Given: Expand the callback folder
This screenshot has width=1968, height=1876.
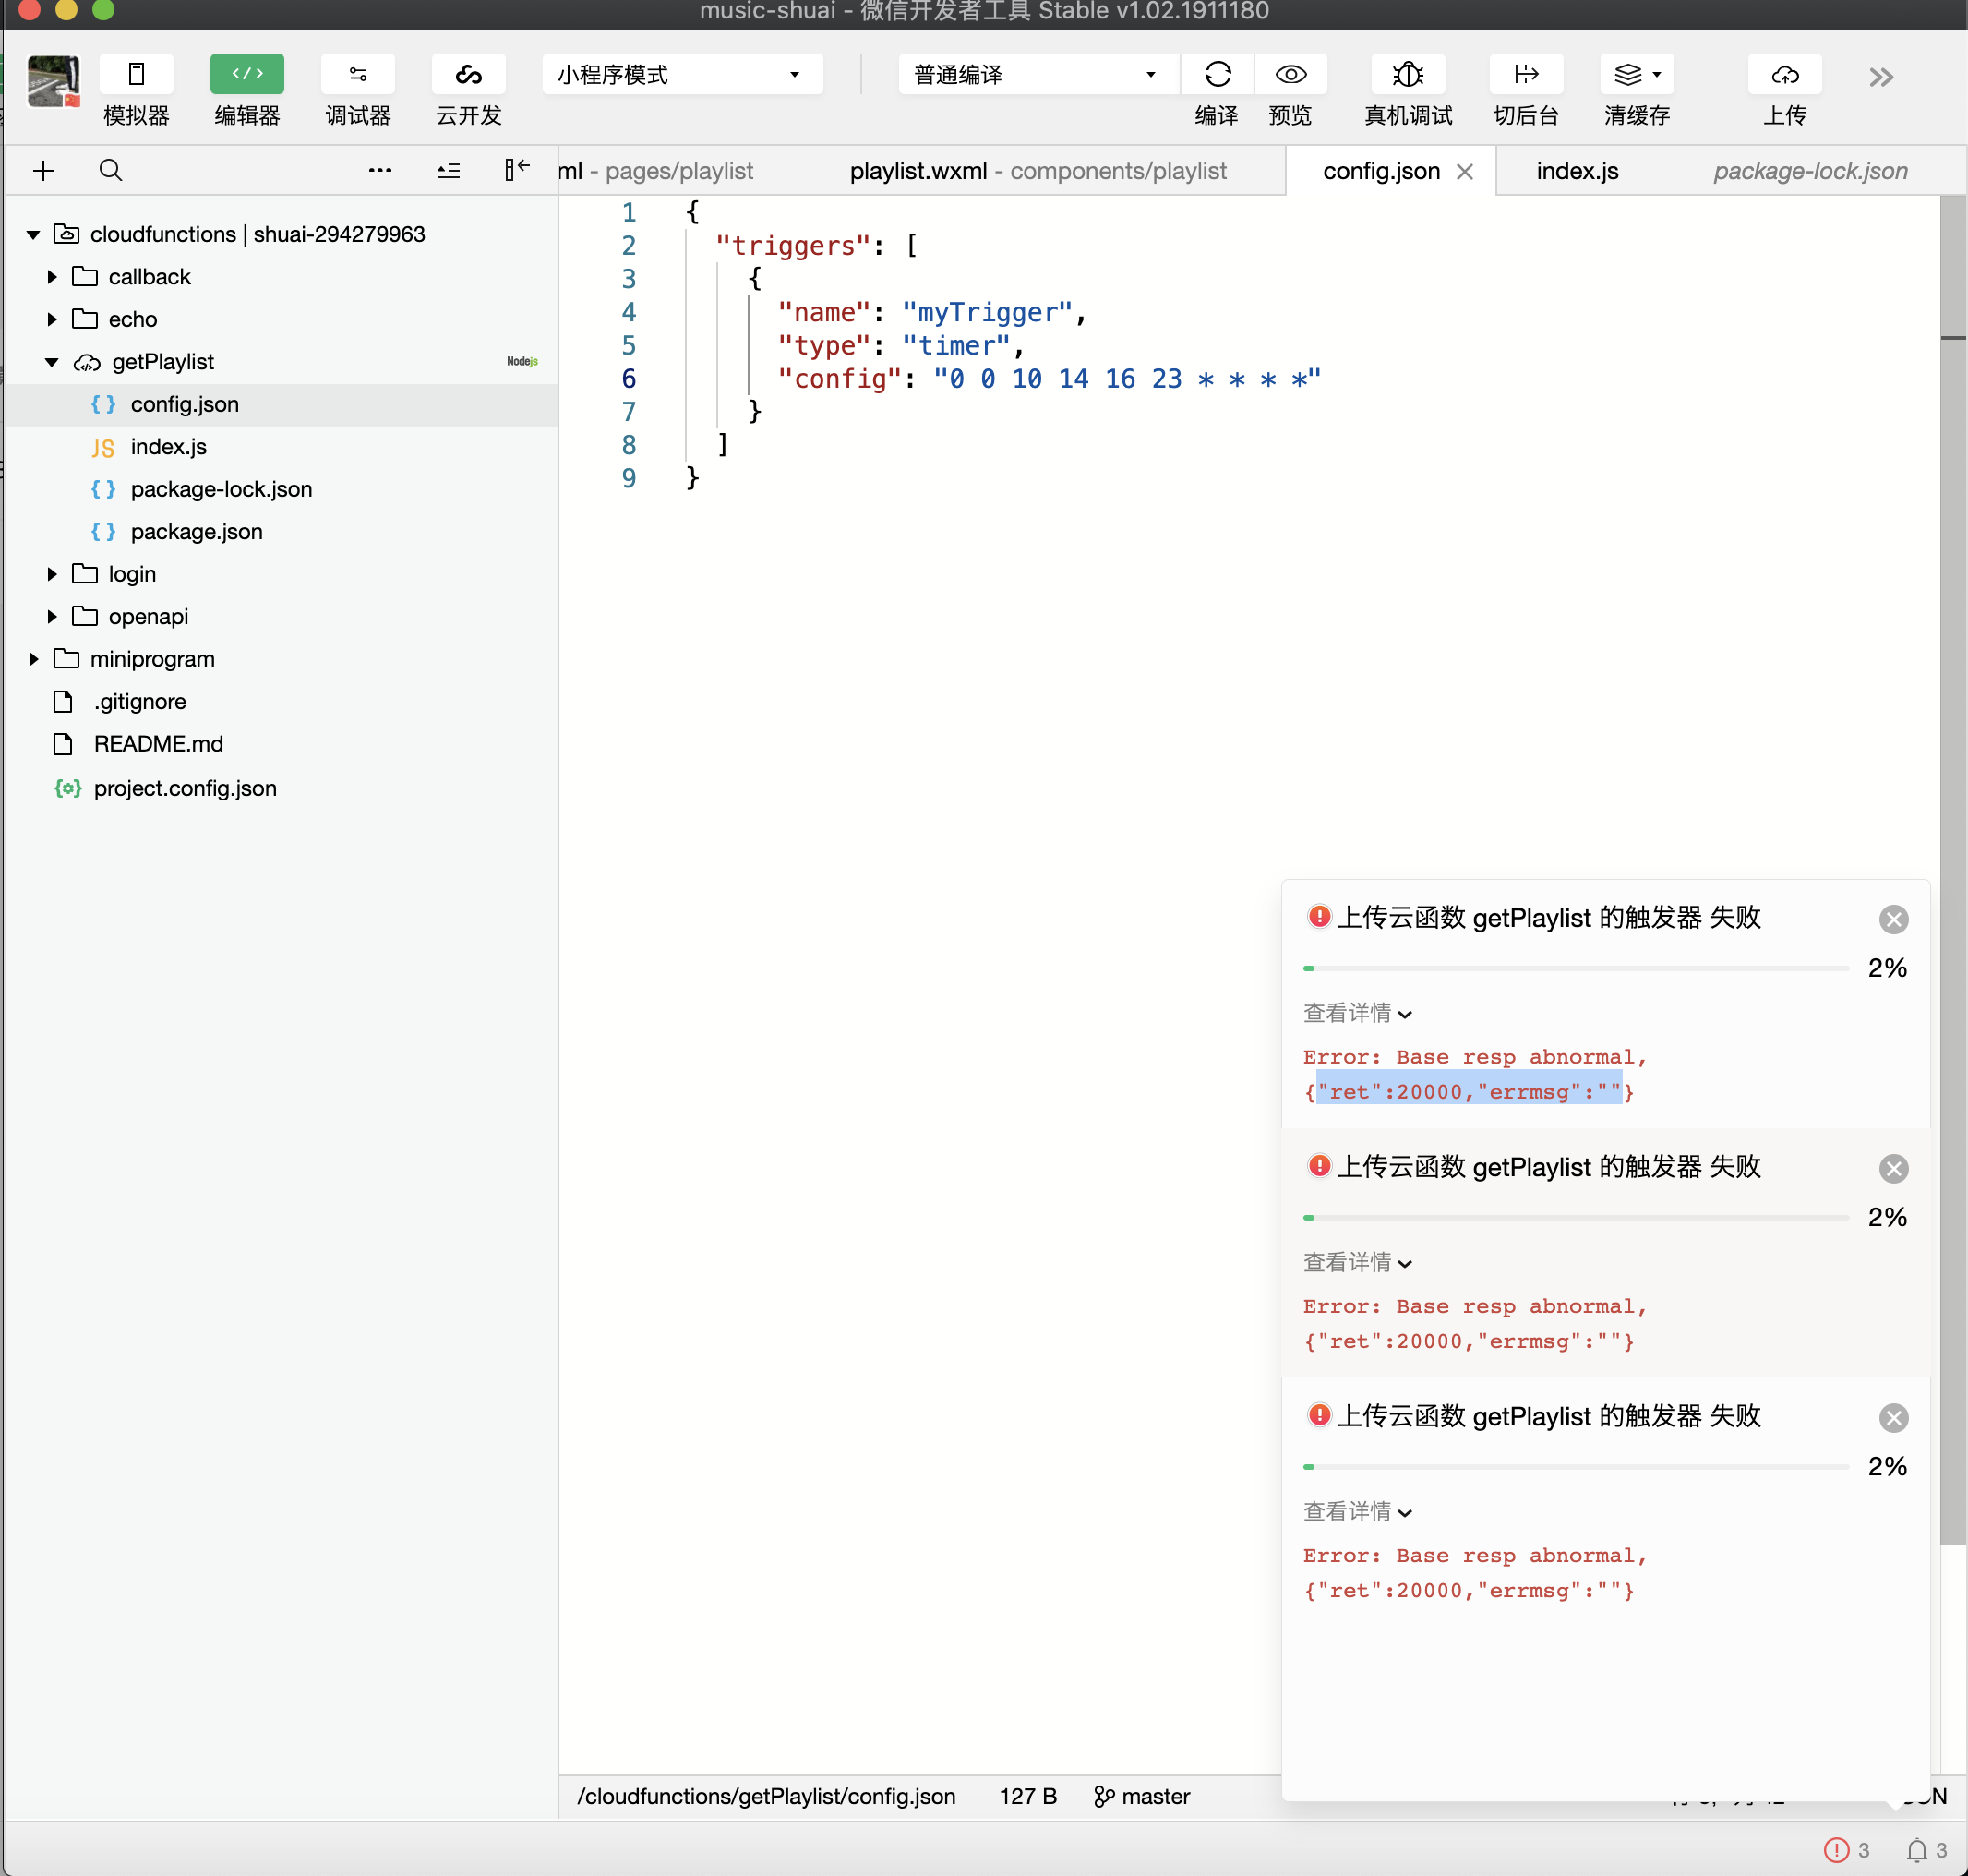Looking at the screenshot, I should 51,277.
